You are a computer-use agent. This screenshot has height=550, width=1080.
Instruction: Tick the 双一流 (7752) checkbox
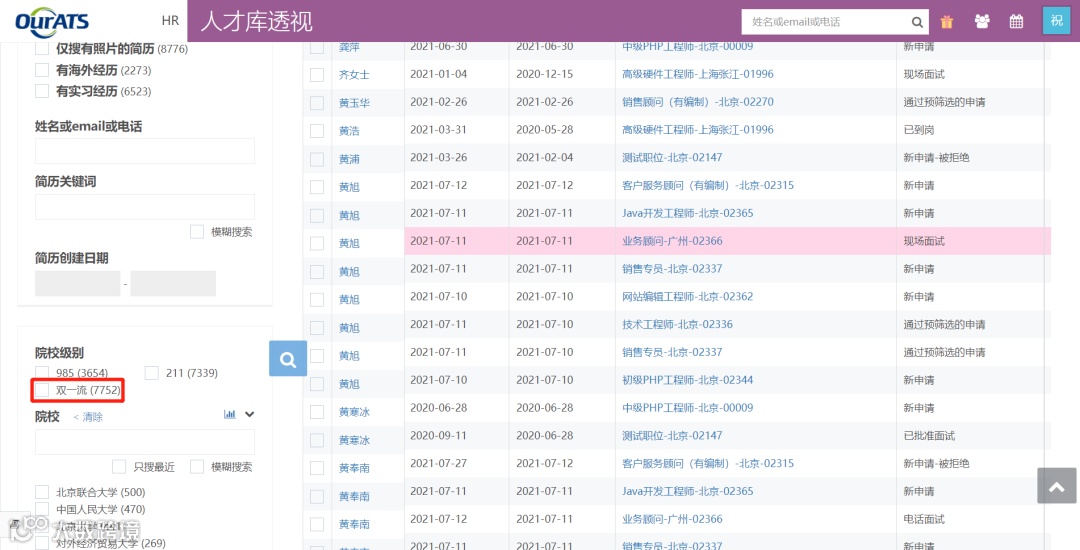tap(42, 390)
